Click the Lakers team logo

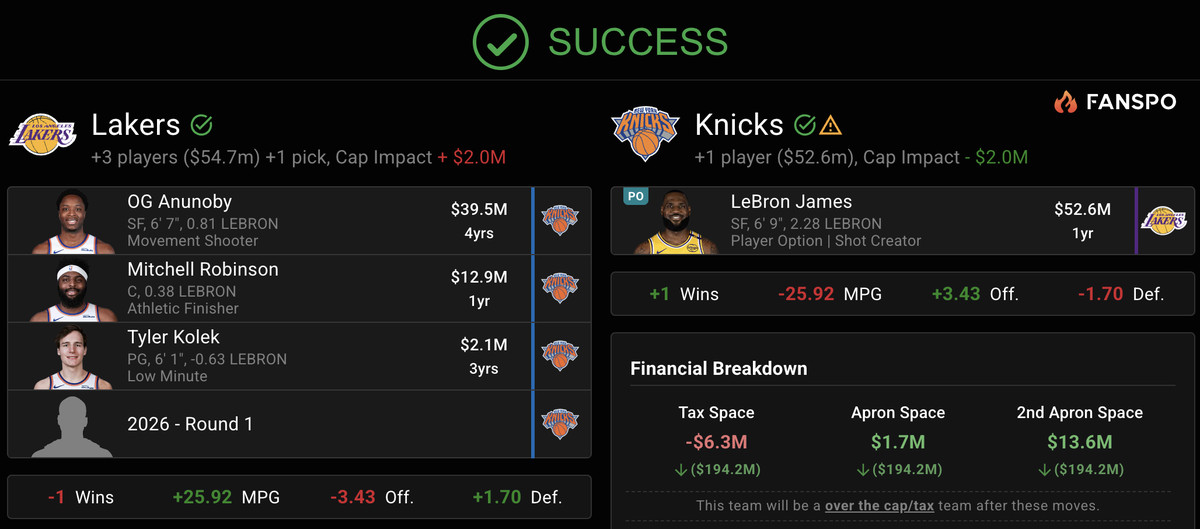(x=42, y=134)
